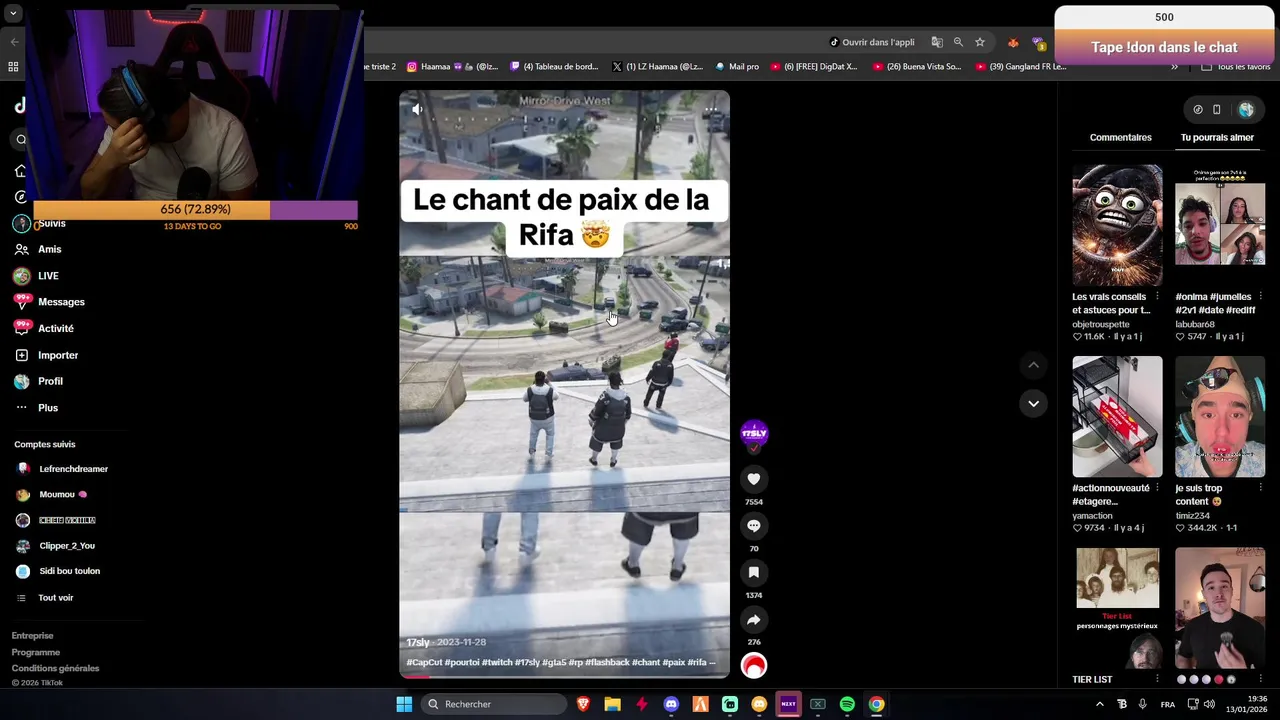Click the Ouvrir dans l'appli button
Viewport: 1280px width, 720px height.
point(872,42)
